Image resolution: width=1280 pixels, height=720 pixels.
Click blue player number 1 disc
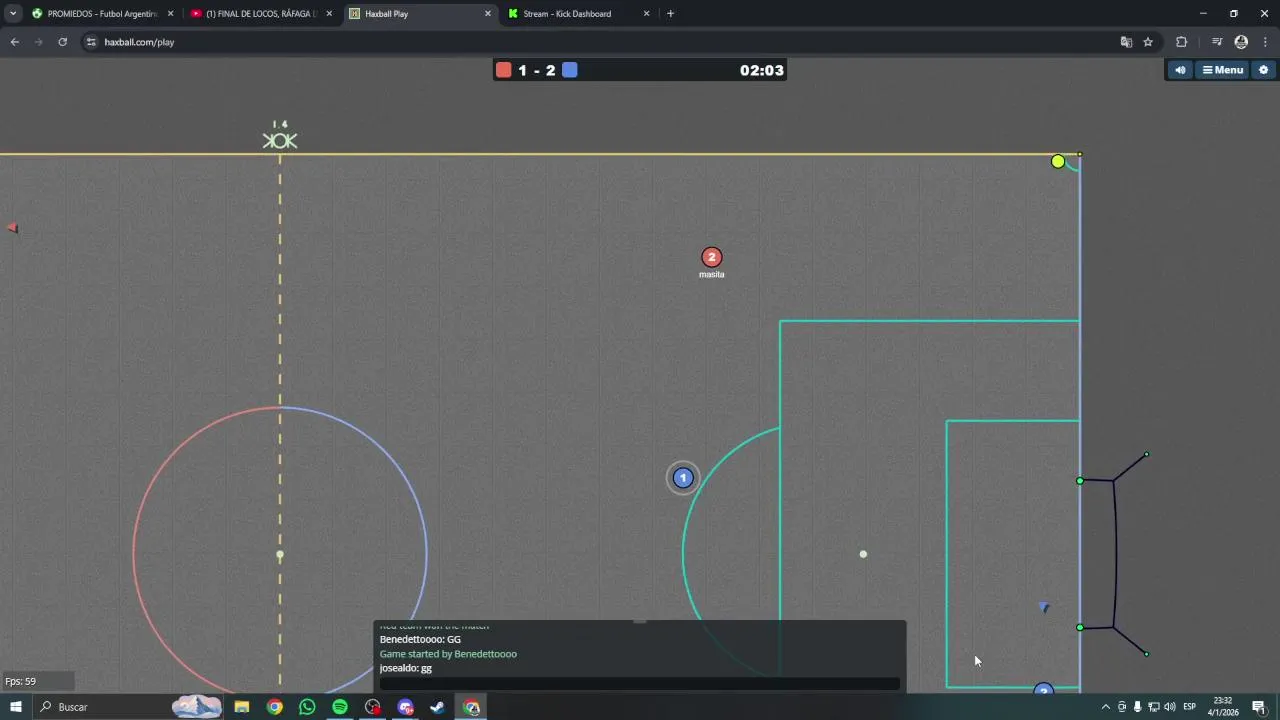[x=683, y=478]
